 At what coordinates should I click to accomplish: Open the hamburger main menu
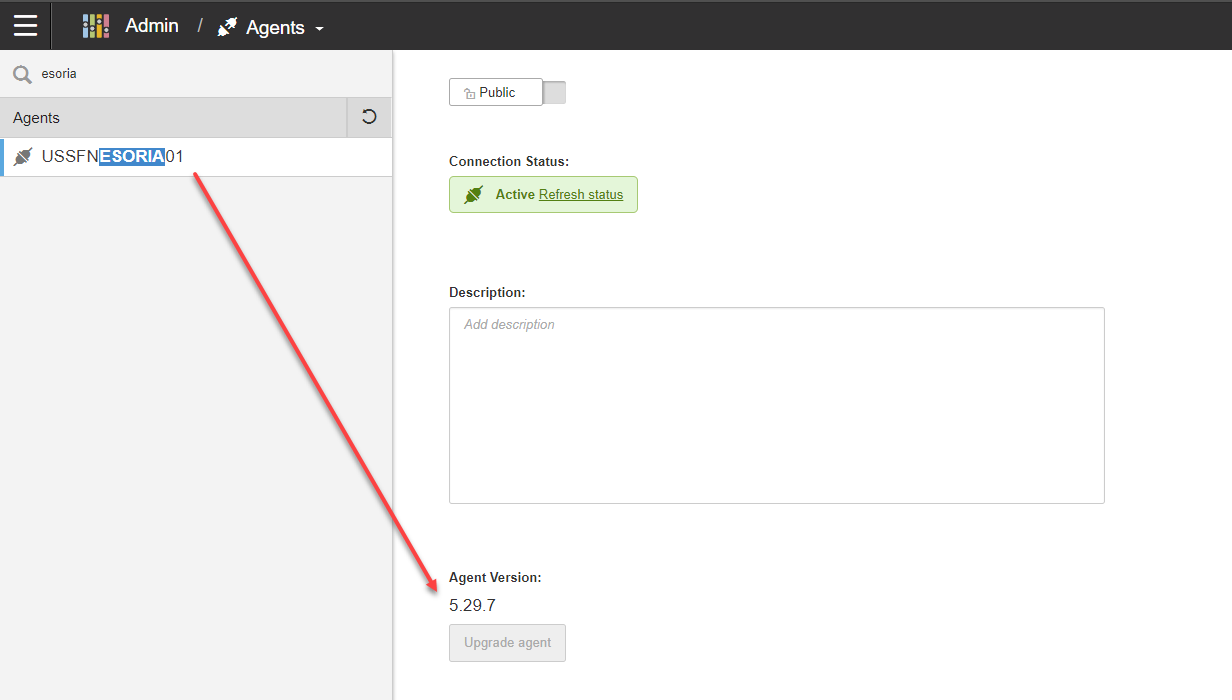click(x=25, y=25)
